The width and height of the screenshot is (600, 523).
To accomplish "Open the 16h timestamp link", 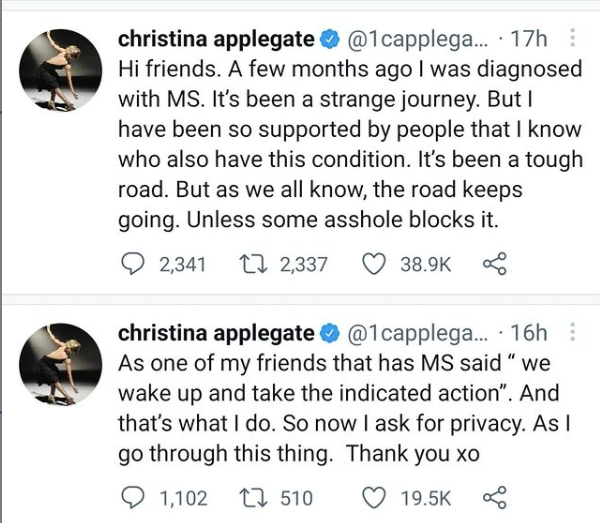I will [x=526, y=333].
